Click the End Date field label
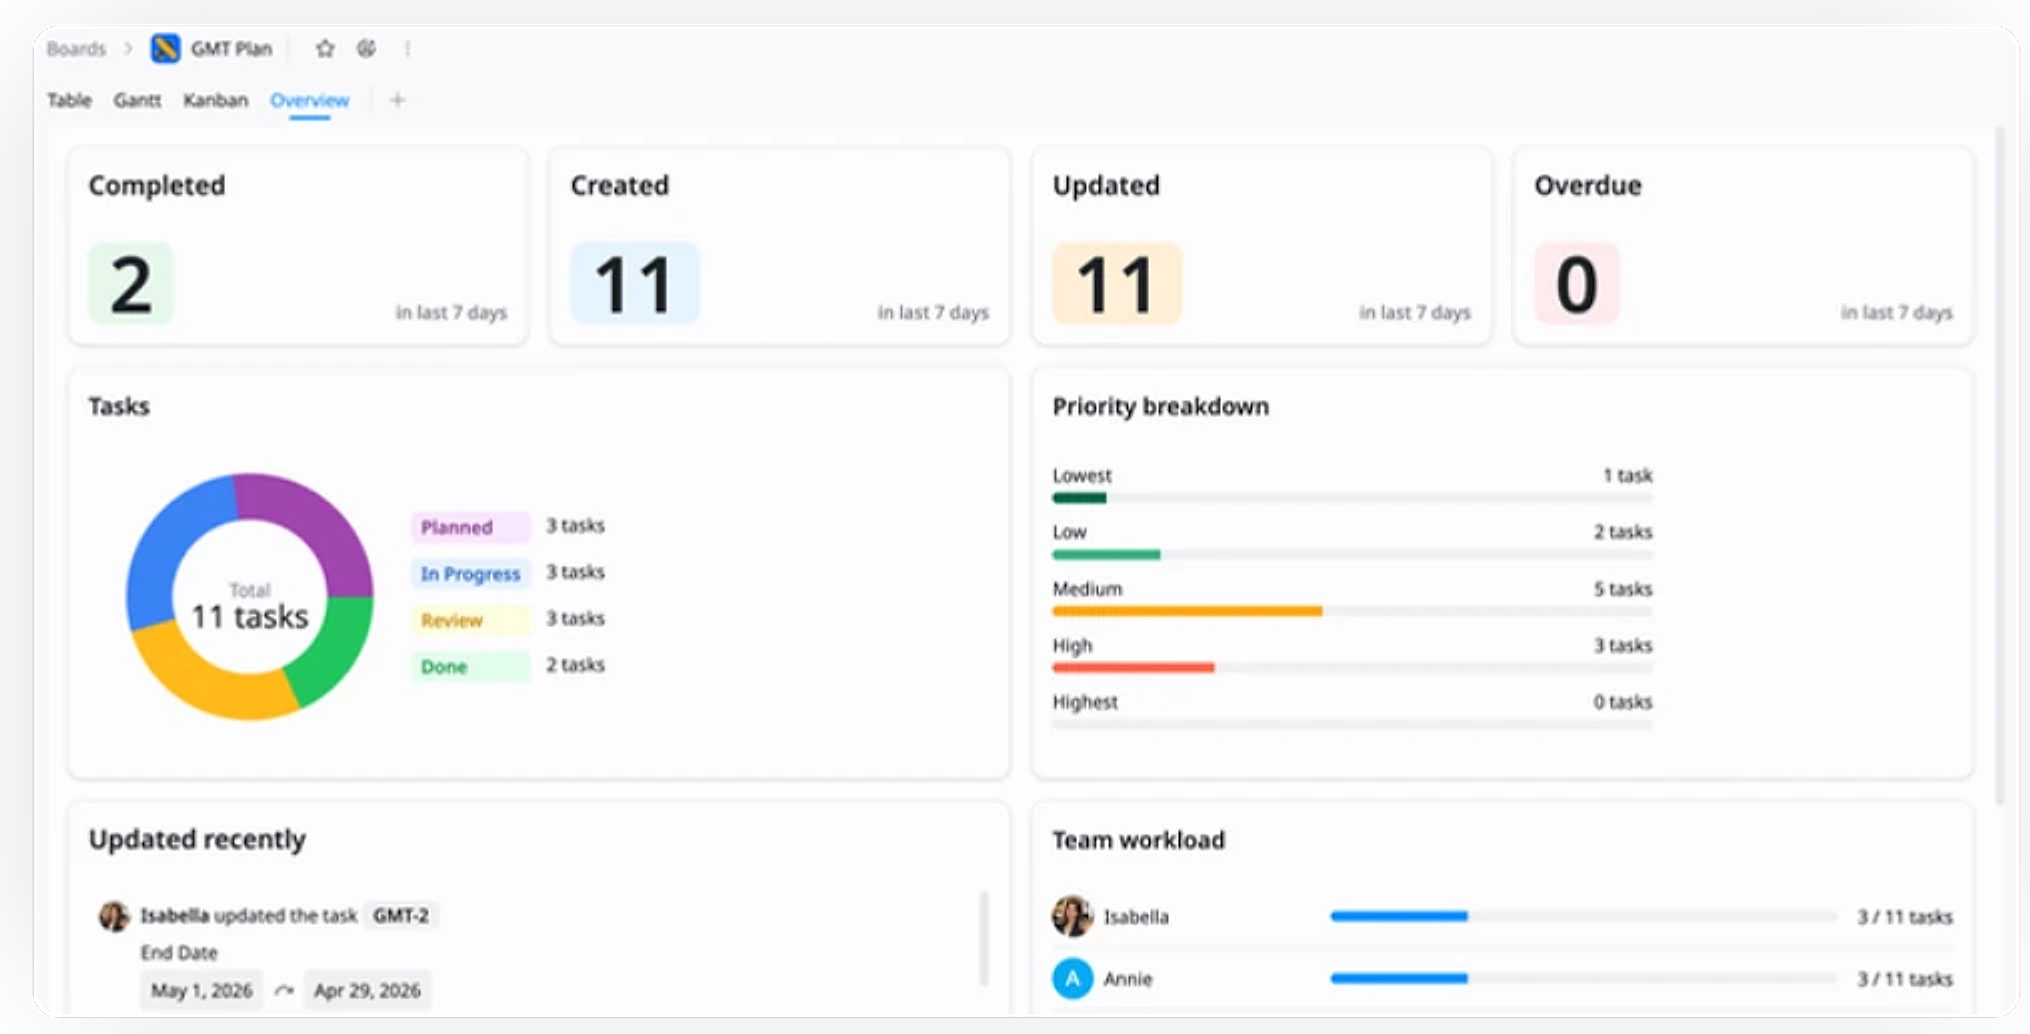2030x1034 pixels. pyautogui.click(x=179, y=952)
